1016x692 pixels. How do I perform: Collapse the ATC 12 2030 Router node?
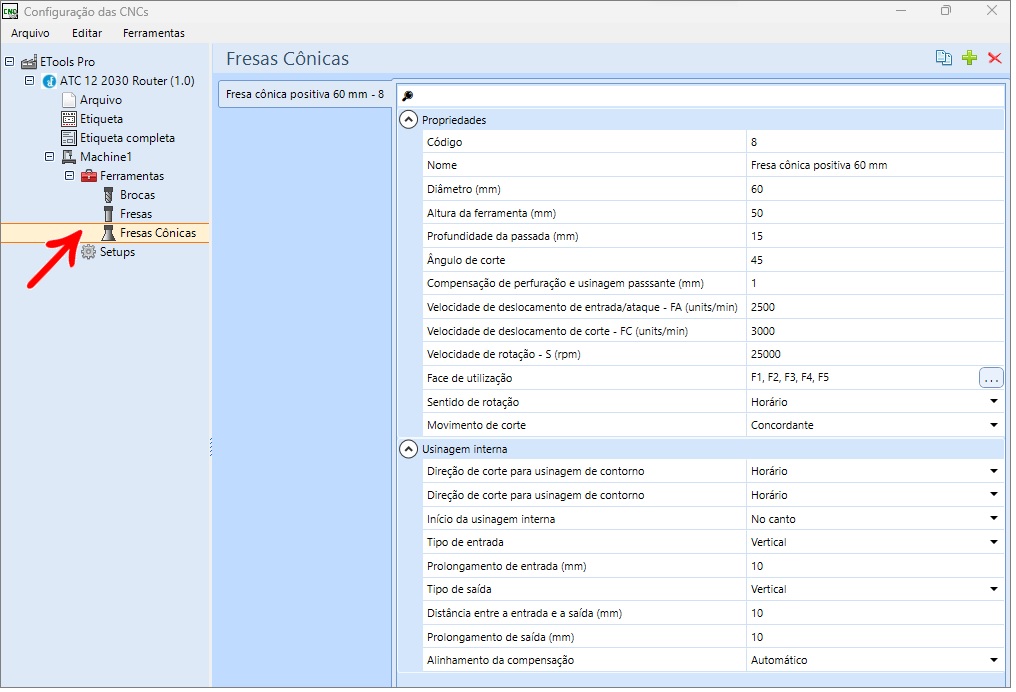(30, 81)
